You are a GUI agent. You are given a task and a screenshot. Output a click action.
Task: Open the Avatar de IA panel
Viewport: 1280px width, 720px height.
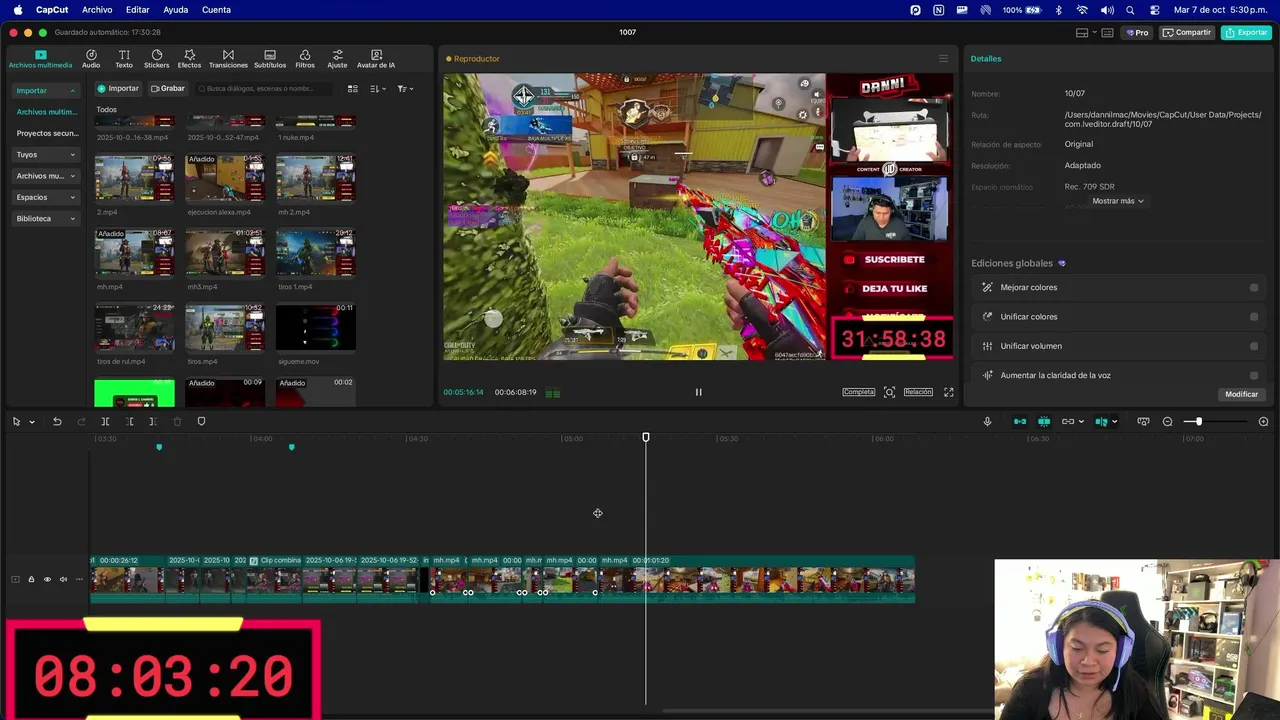[x=376, y=59]
